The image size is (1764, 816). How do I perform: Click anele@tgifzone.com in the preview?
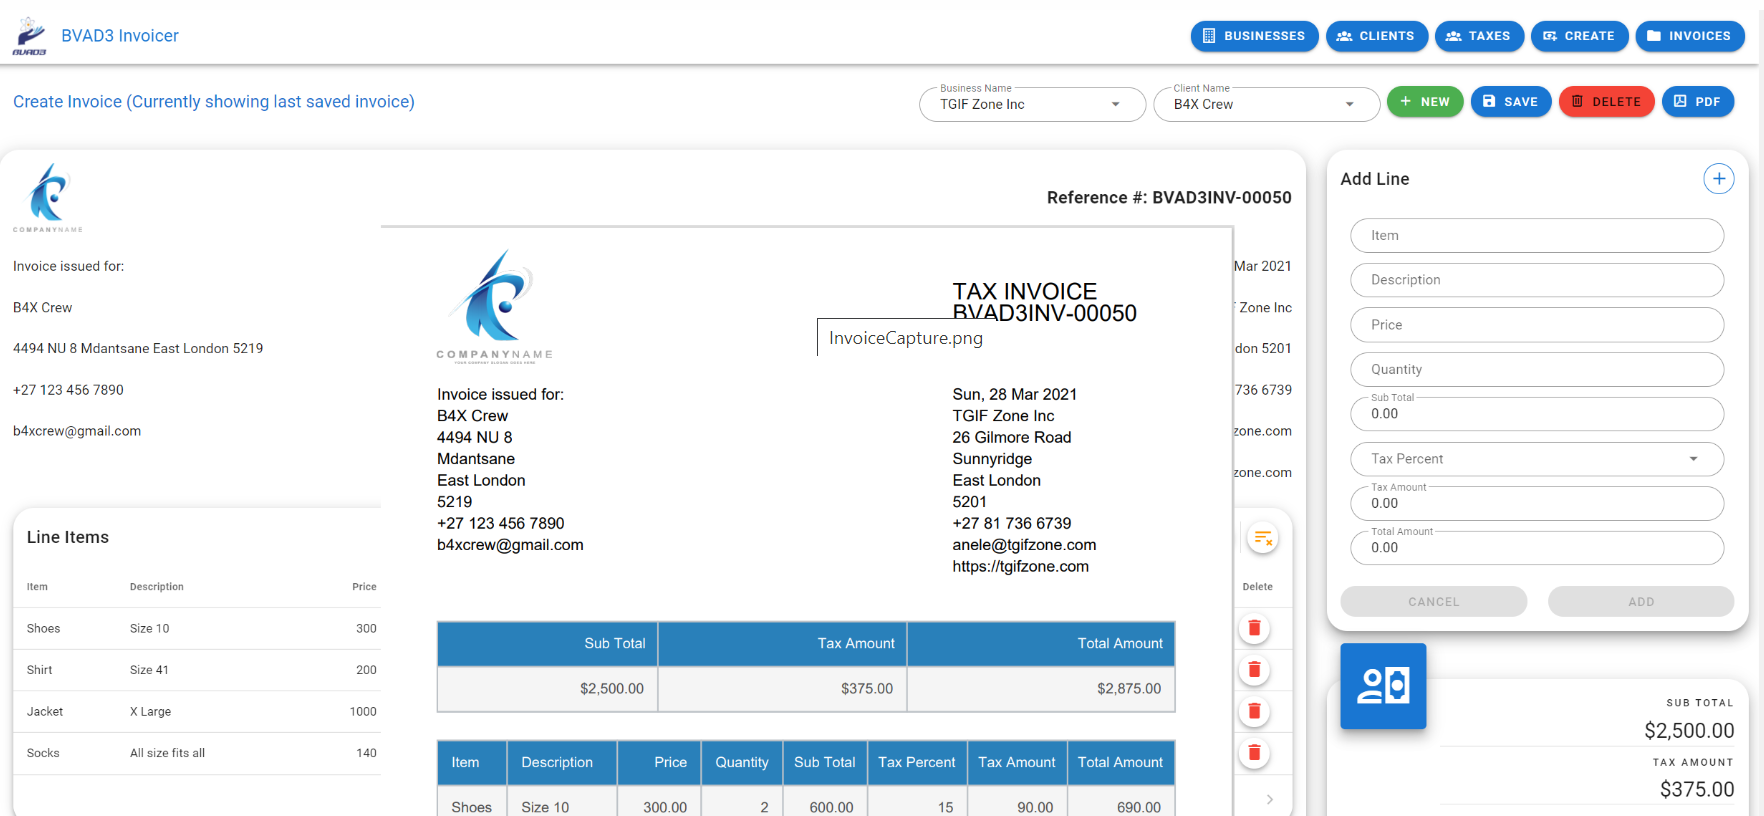point(1024,545)
